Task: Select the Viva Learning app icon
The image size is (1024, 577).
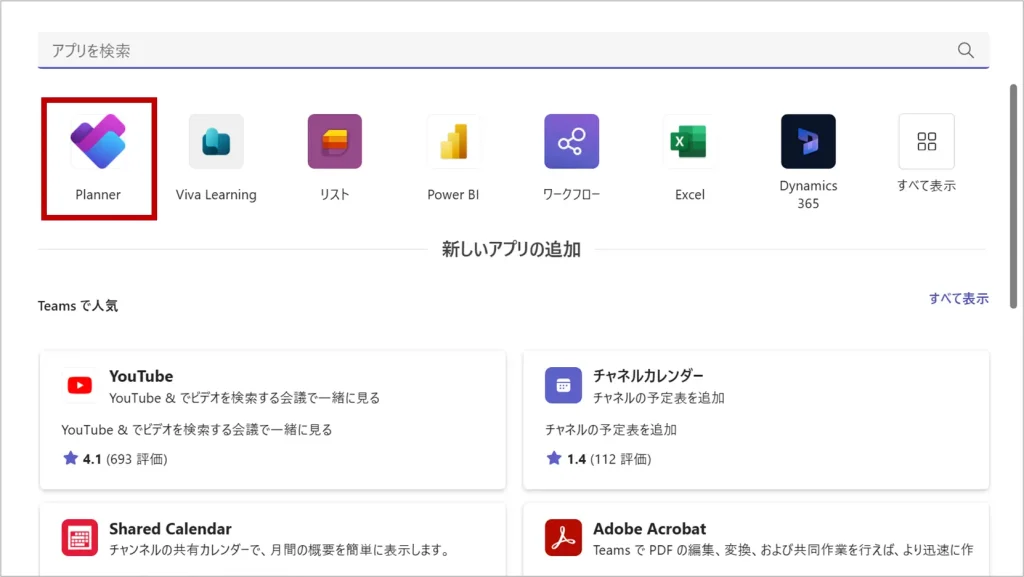Action: (216, 142)
